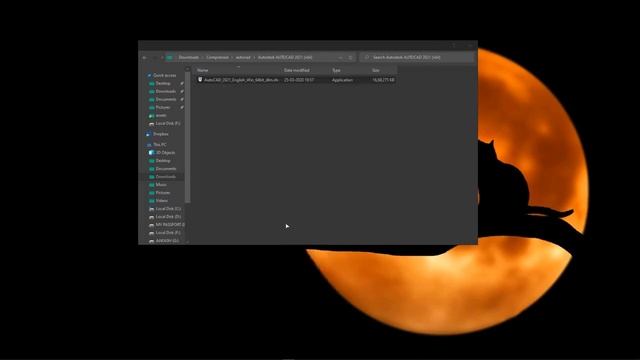Open the 3D Objects folder icon
640x360 pixels.
tap(151, 153)
